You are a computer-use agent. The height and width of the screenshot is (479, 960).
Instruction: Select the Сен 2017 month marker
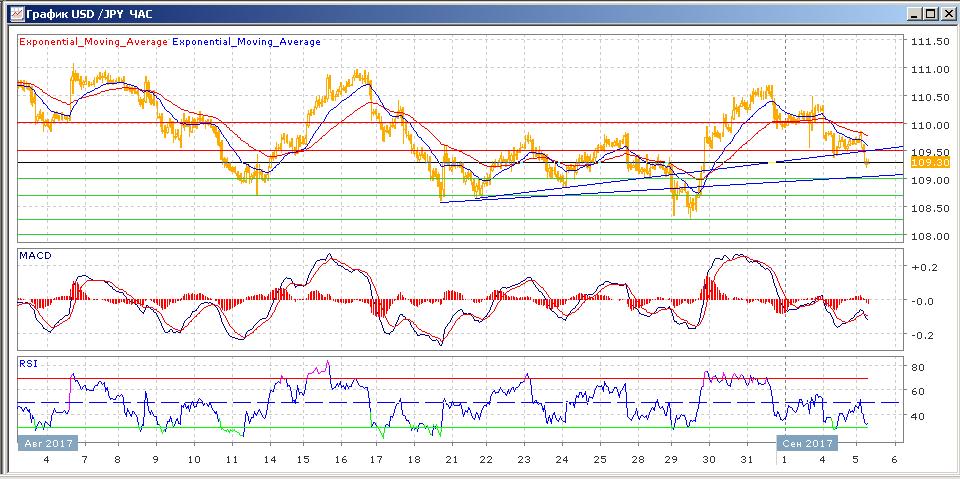coord(806,442)
